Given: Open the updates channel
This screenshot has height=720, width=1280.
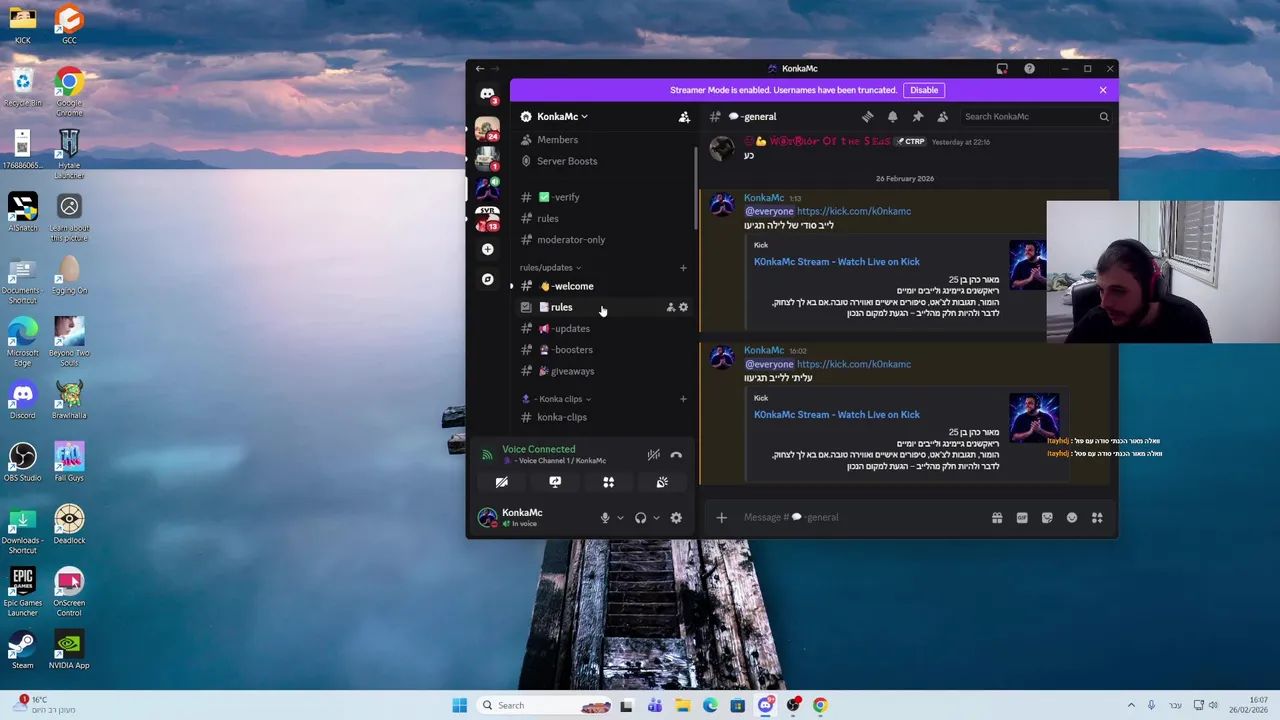Looking at the screenshot, I should (602, 329).
